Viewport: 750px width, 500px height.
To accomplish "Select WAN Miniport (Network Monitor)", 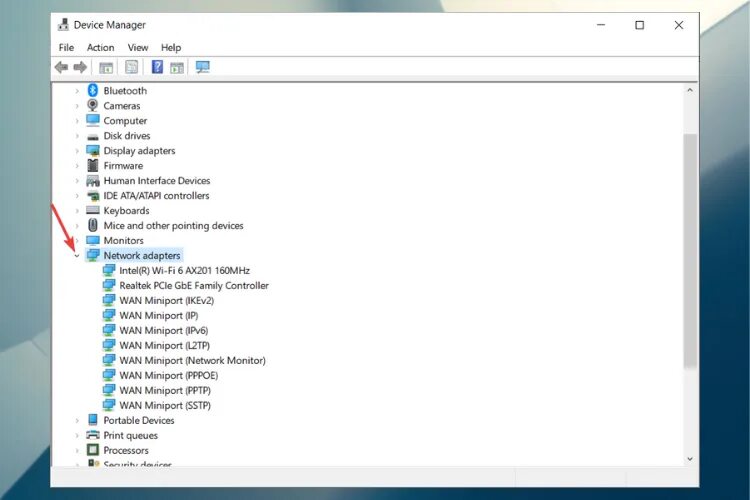I will [x=192, y=360].
